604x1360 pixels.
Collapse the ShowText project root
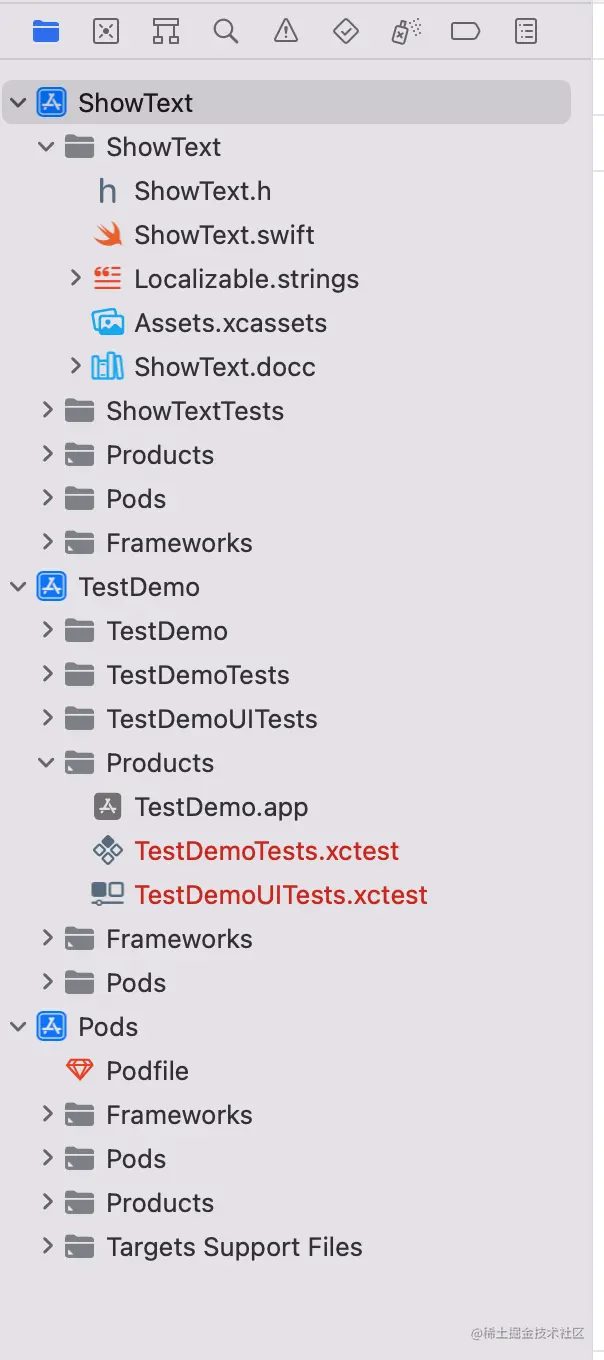pos(19,103)
